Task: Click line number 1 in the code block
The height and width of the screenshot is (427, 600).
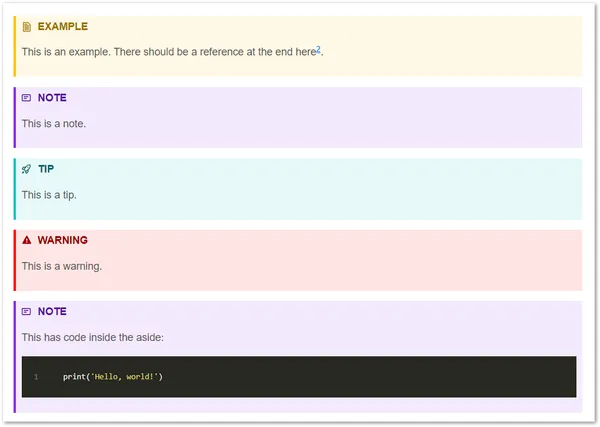Action: click(36, 377)
